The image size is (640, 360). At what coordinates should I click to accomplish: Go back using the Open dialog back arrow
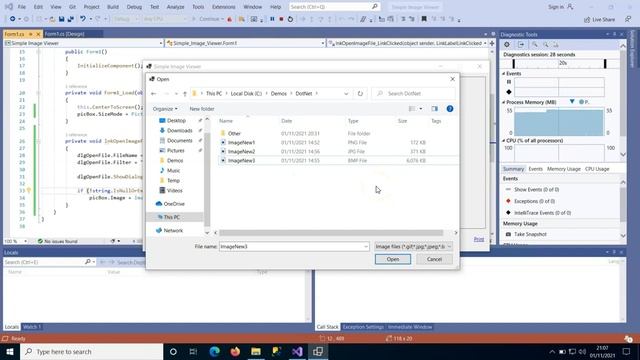[x=154, y=93]
